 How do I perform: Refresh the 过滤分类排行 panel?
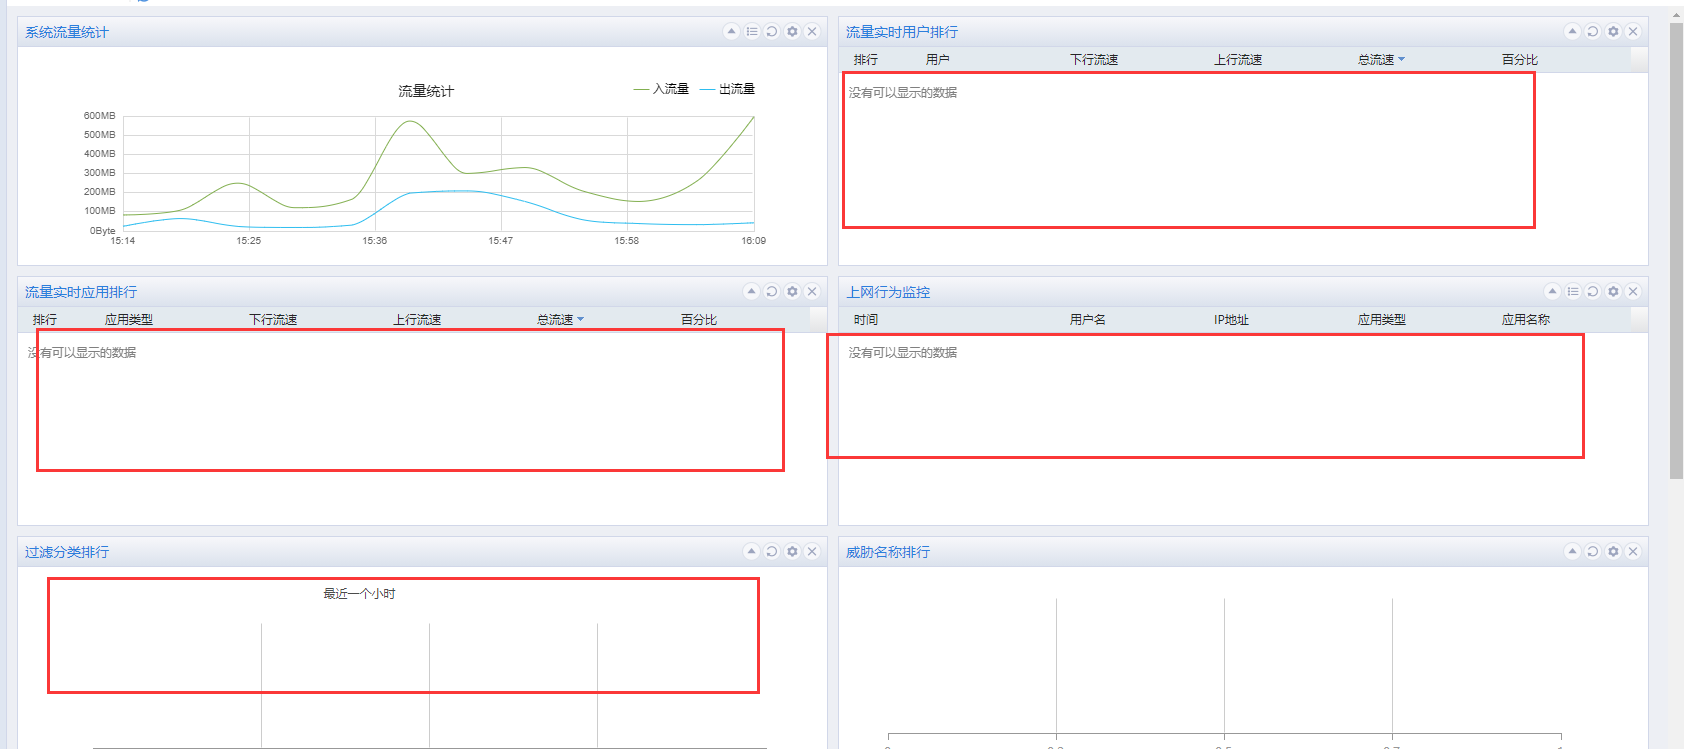pos(772,552)
